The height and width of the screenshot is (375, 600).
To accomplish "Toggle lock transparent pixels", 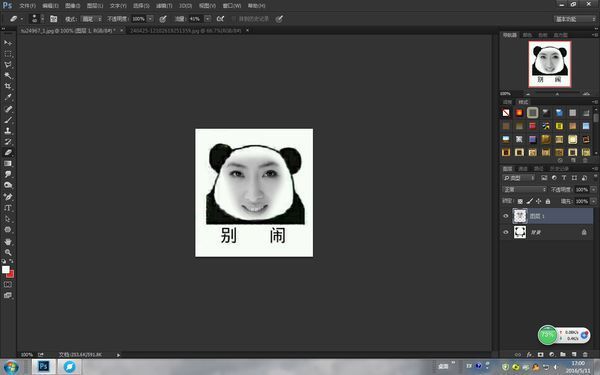I will 520,201.
